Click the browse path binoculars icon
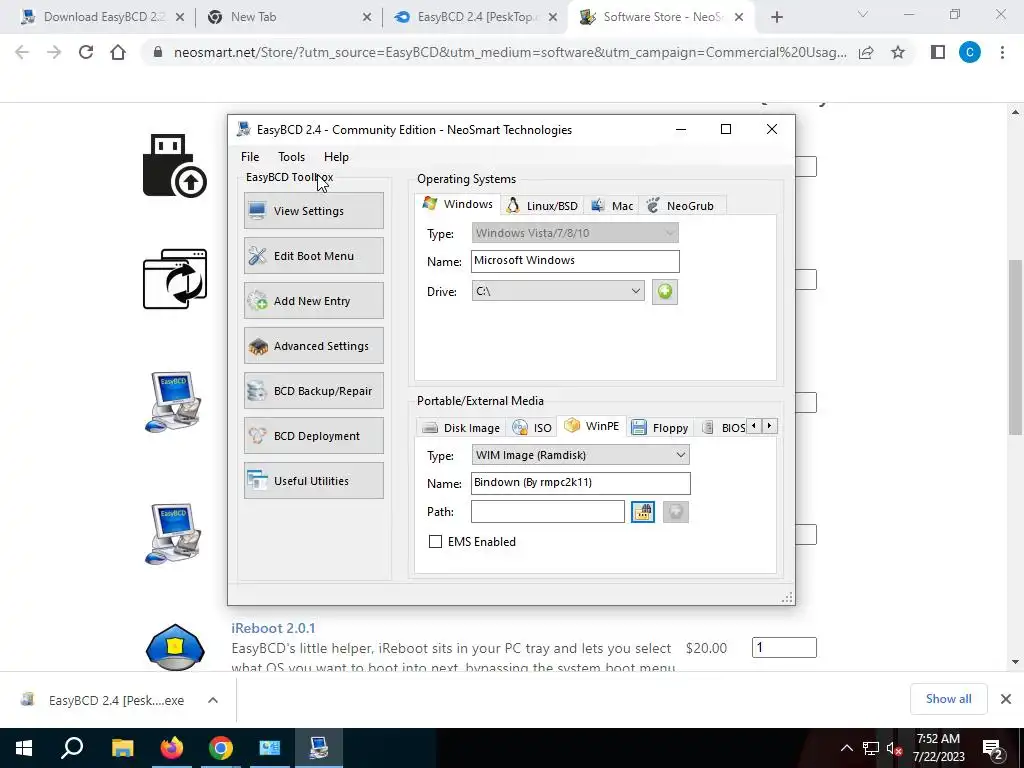The image size is (1024, 768). tap(643, 512)
